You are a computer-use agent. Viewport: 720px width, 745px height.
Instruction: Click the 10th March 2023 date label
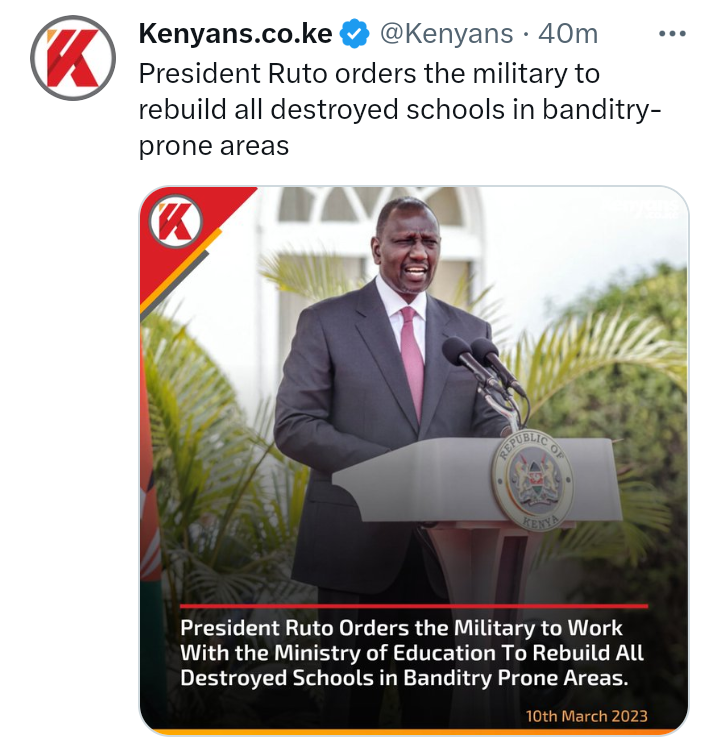(x=586, y=716)
